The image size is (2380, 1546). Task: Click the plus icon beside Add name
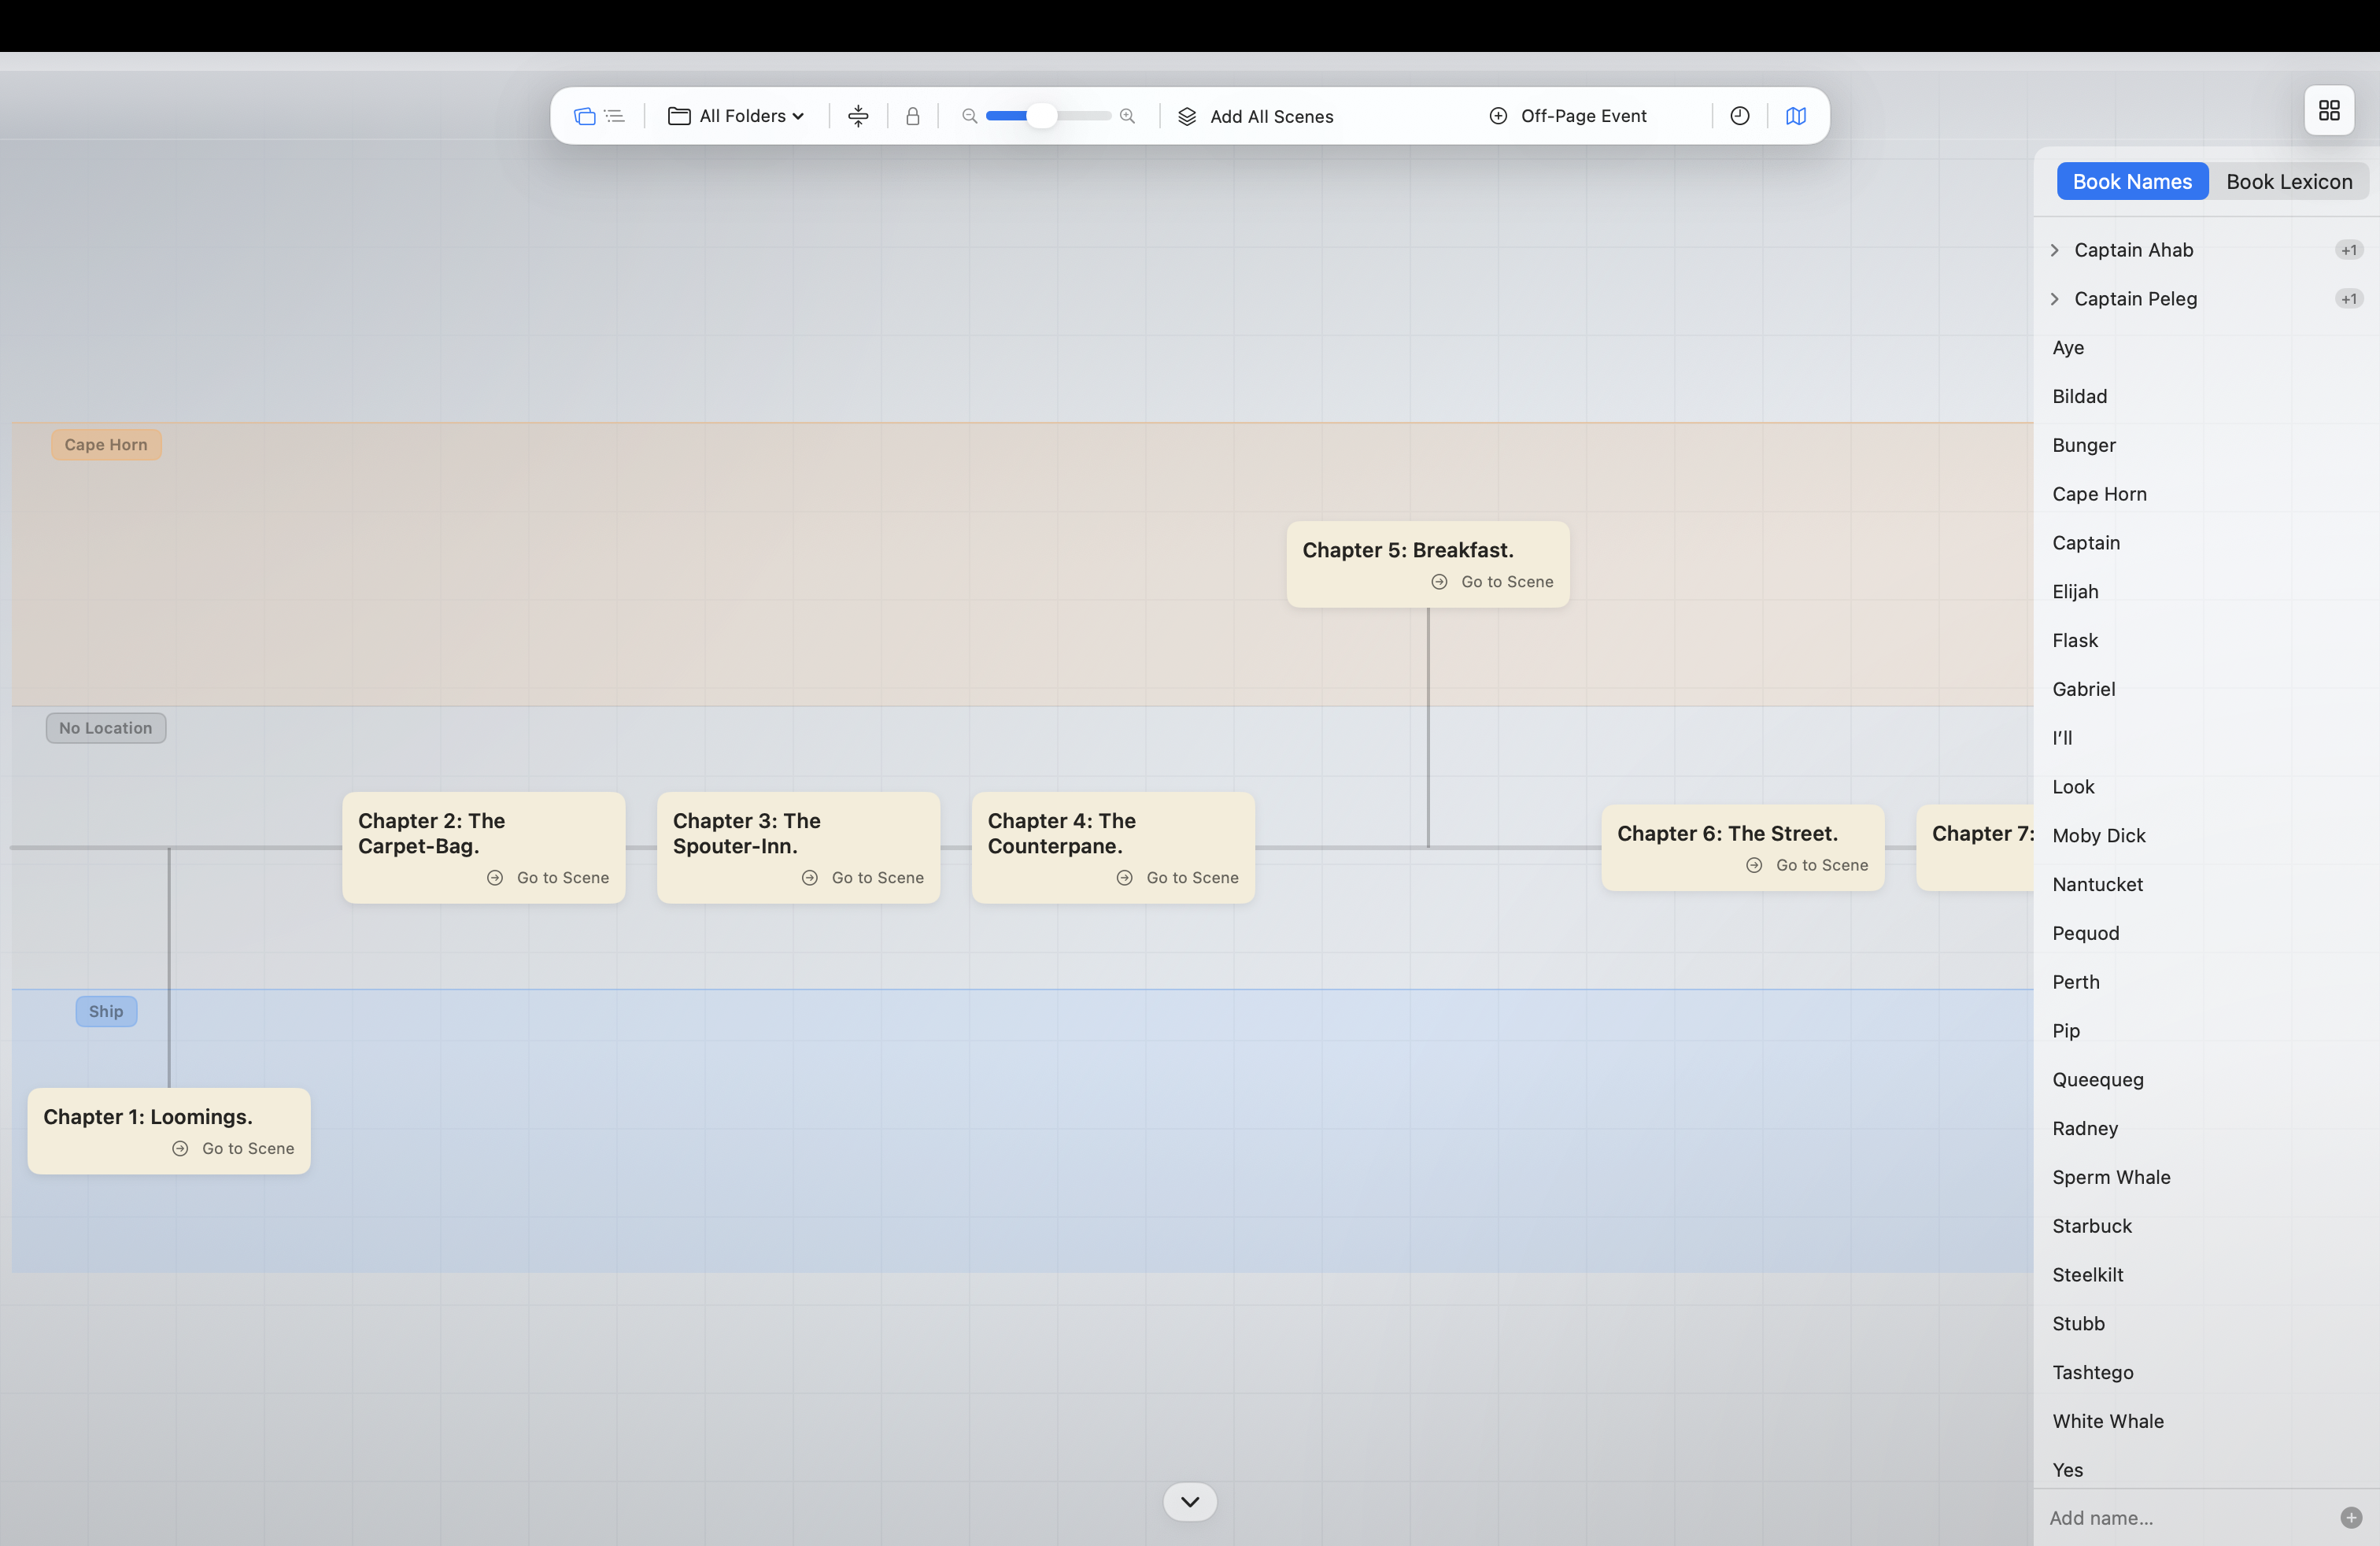2351,1518
